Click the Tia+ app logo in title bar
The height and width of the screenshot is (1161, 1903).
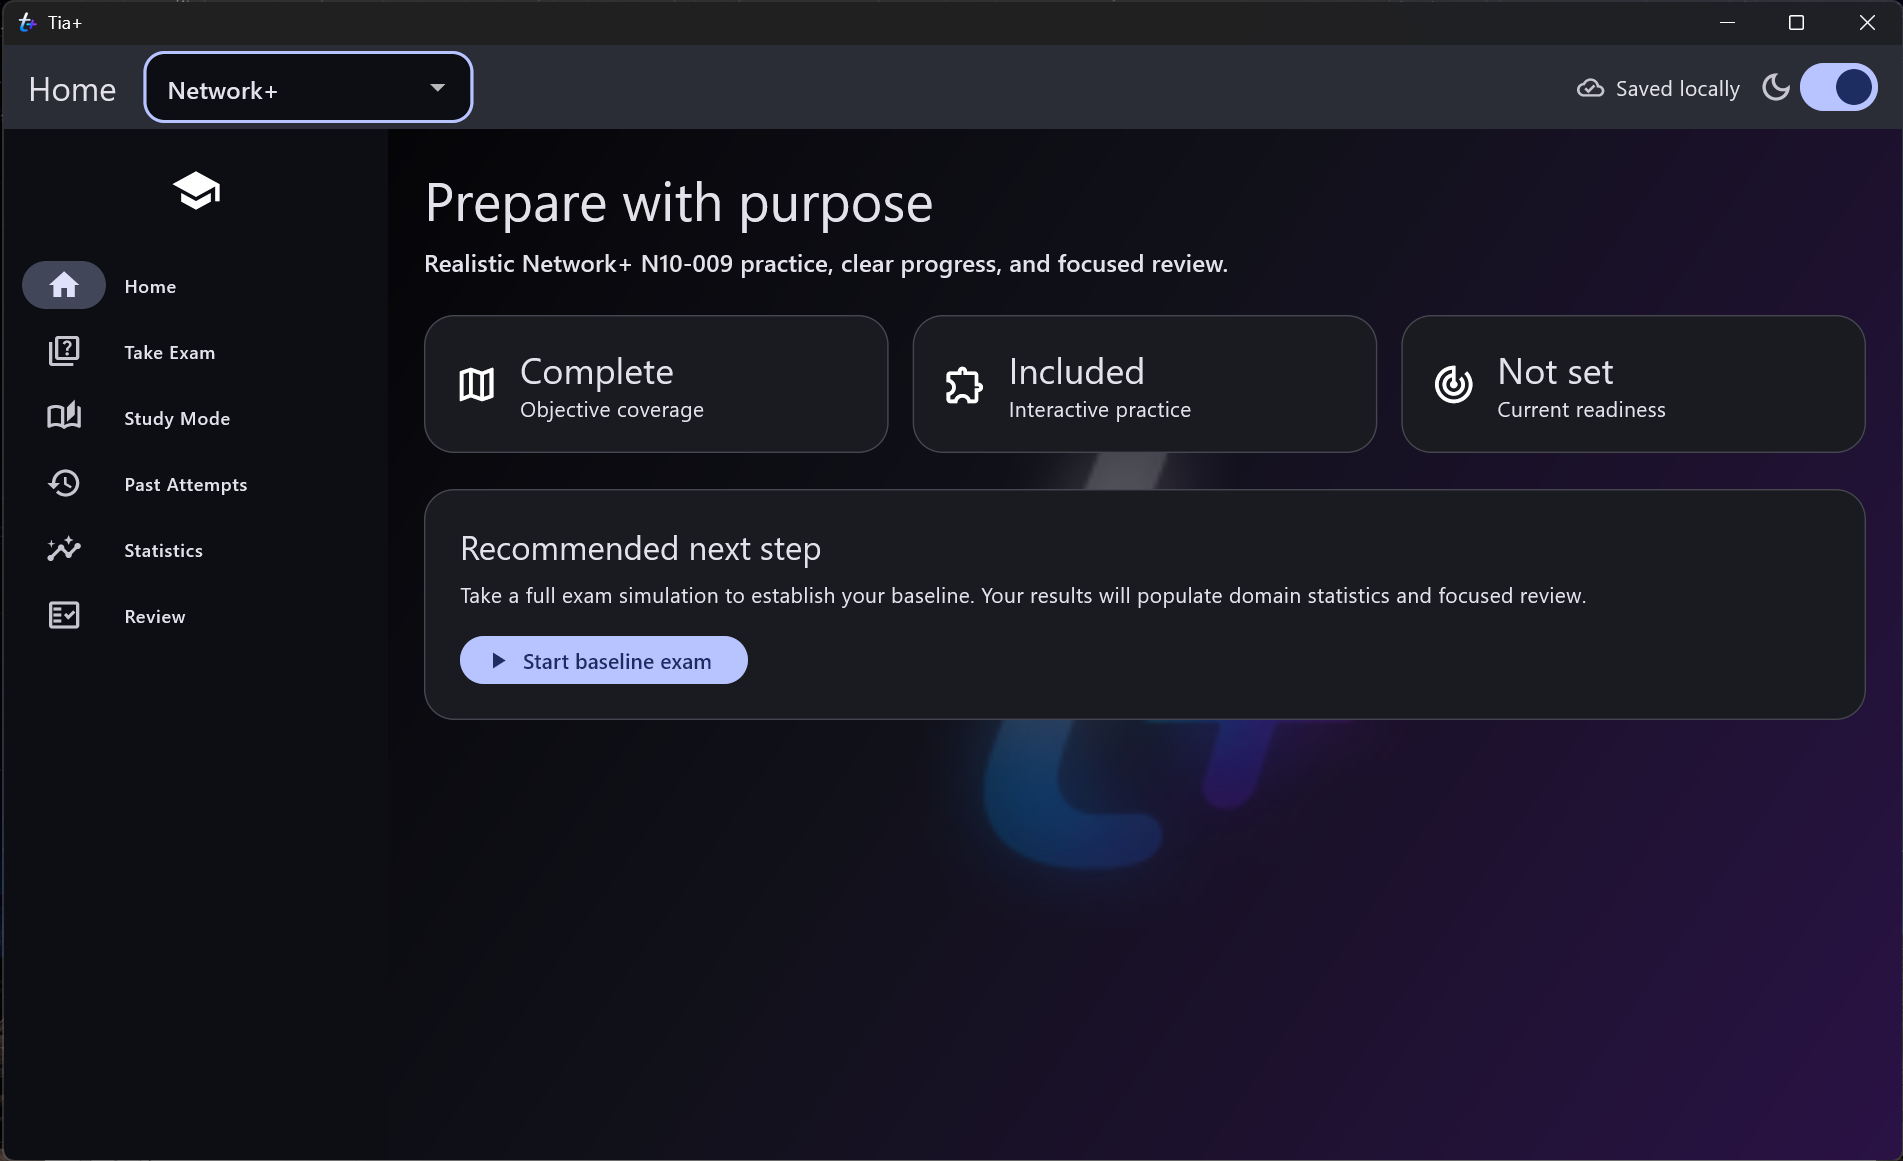(x=27, y=22)
